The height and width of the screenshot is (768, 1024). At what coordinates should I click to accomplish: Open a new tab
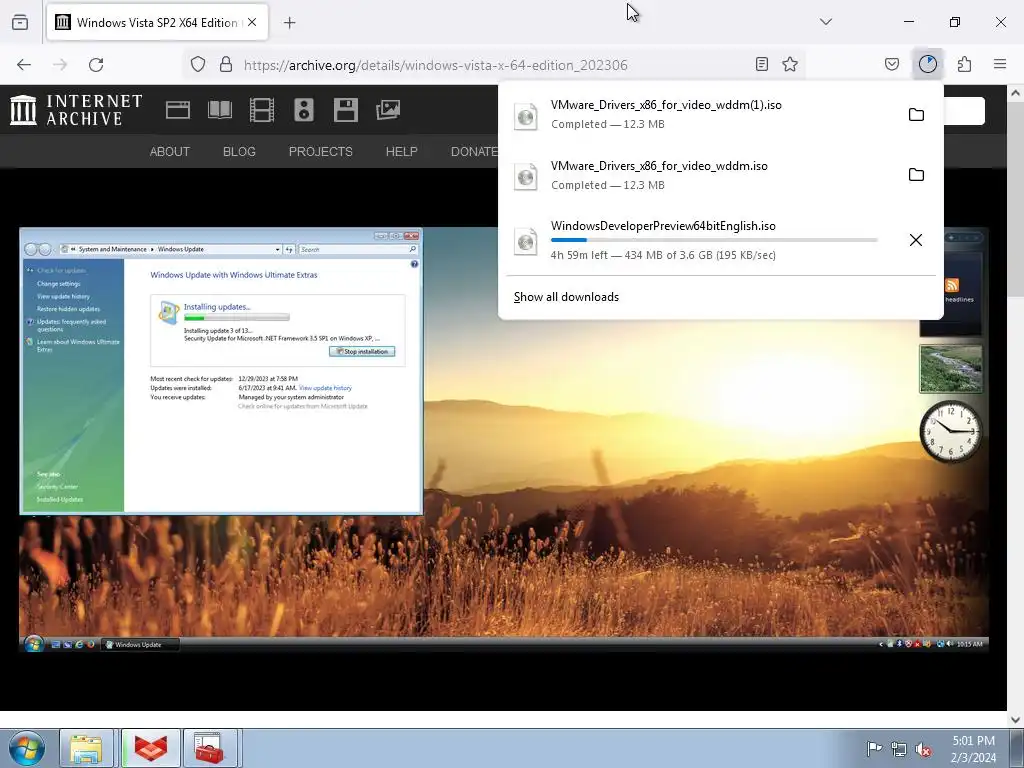(x=290, y=23)
